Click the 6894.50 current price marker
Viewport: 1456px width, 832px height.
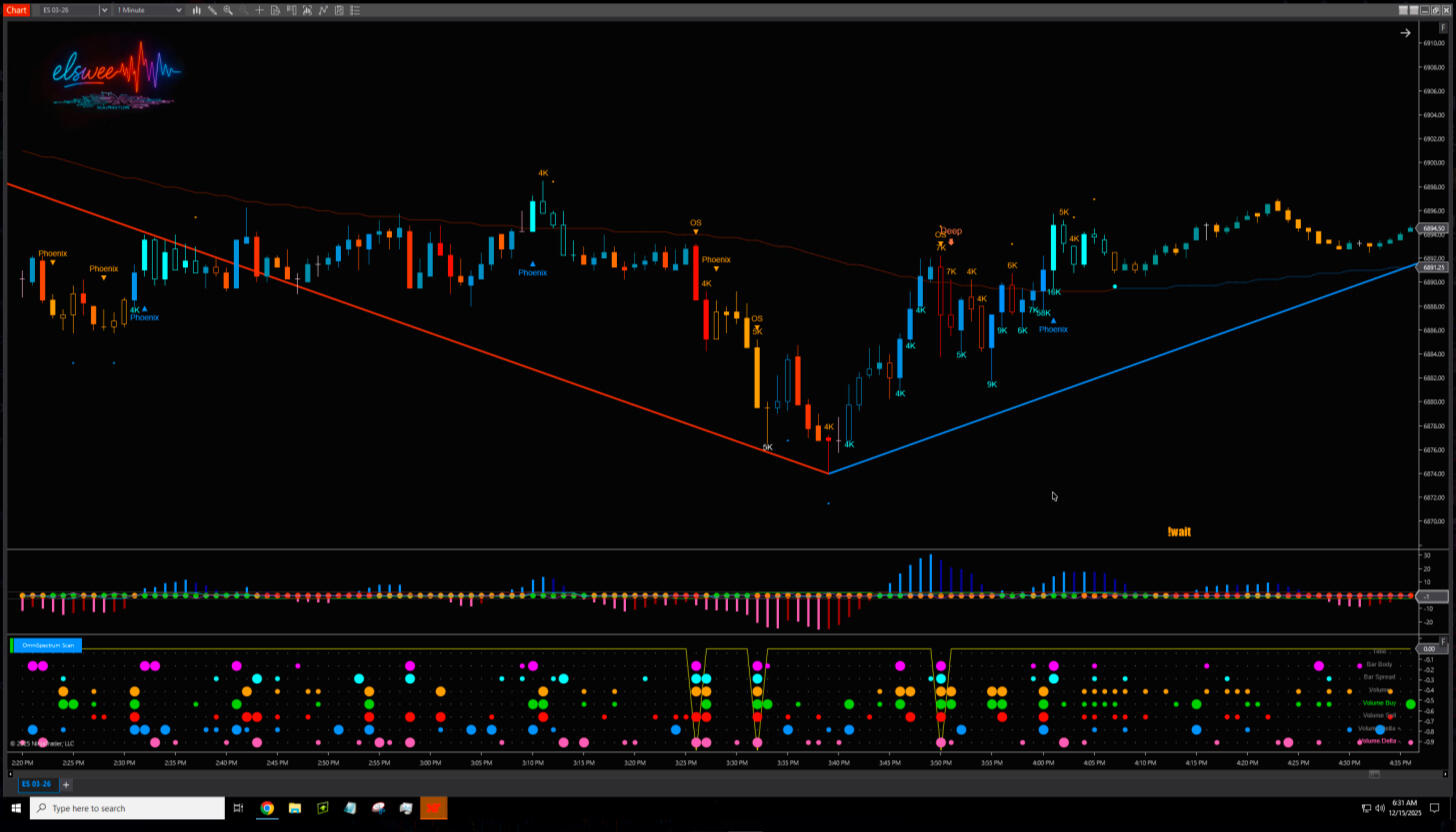(1432, 228)
